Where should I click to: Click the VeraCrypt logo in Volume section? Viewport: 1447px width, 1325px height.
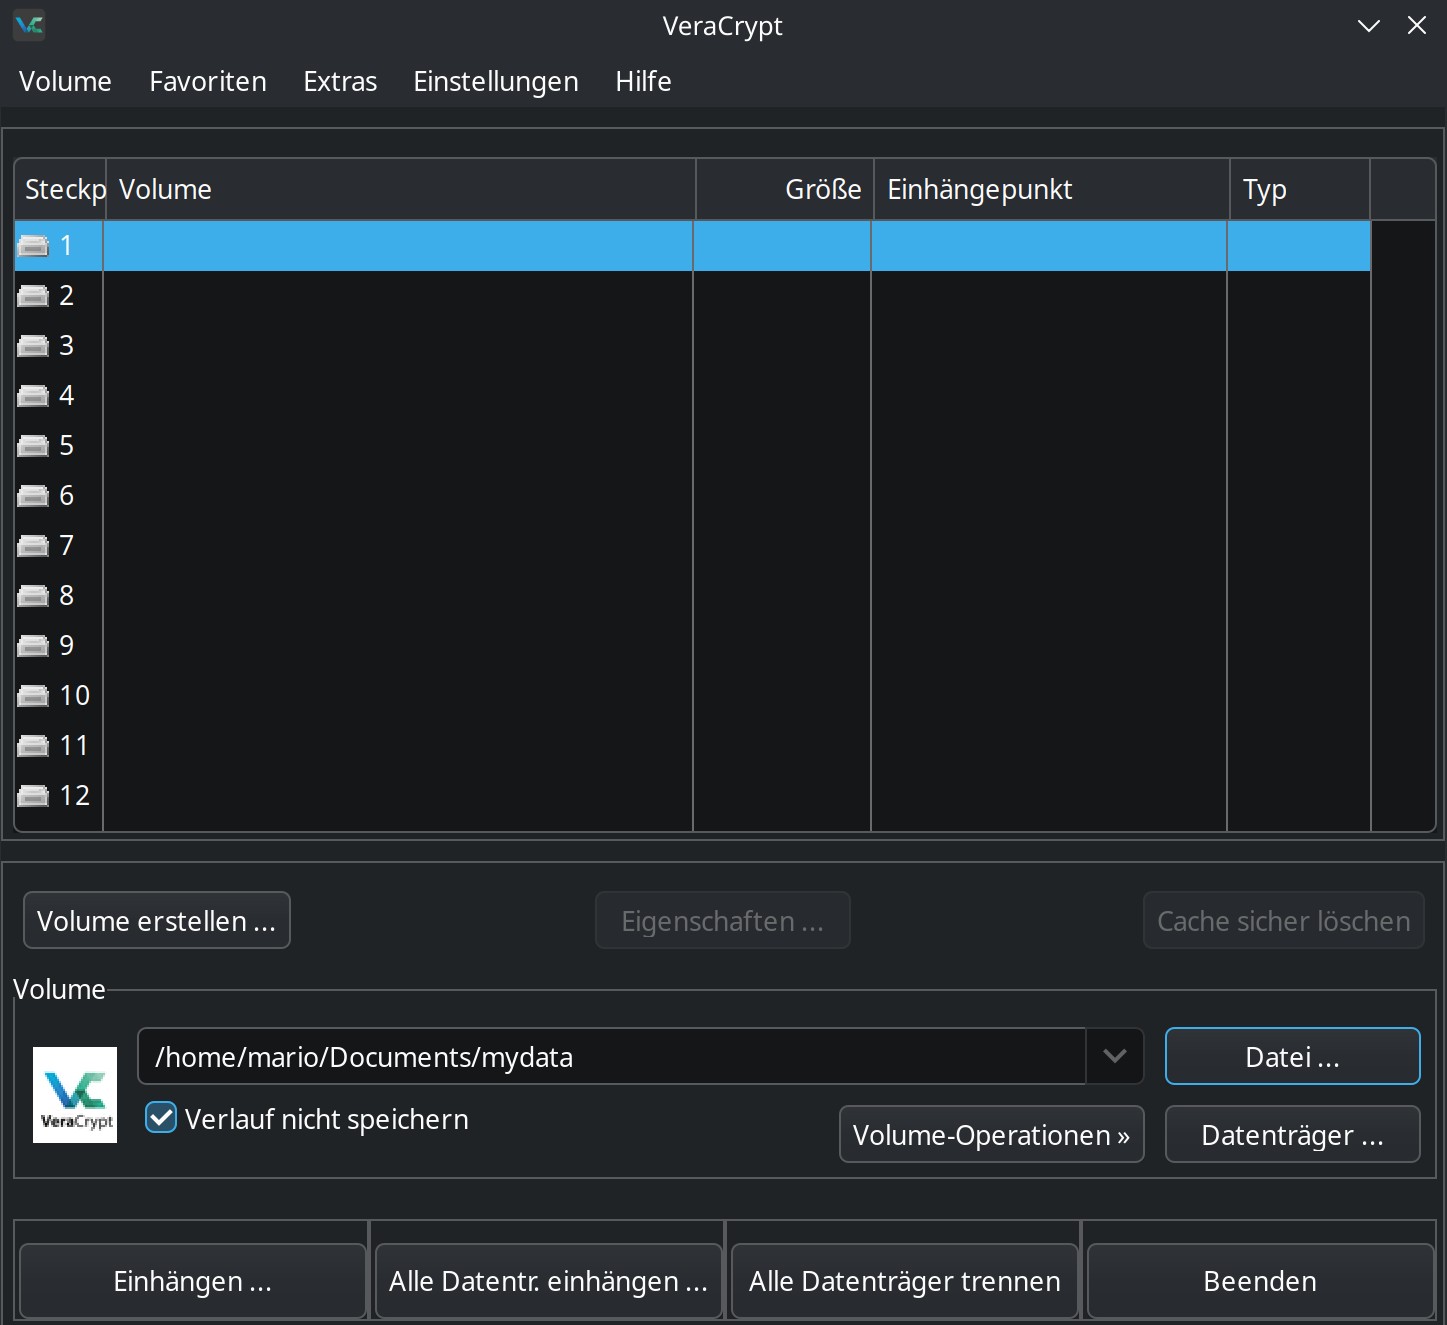coord(75,1094)
